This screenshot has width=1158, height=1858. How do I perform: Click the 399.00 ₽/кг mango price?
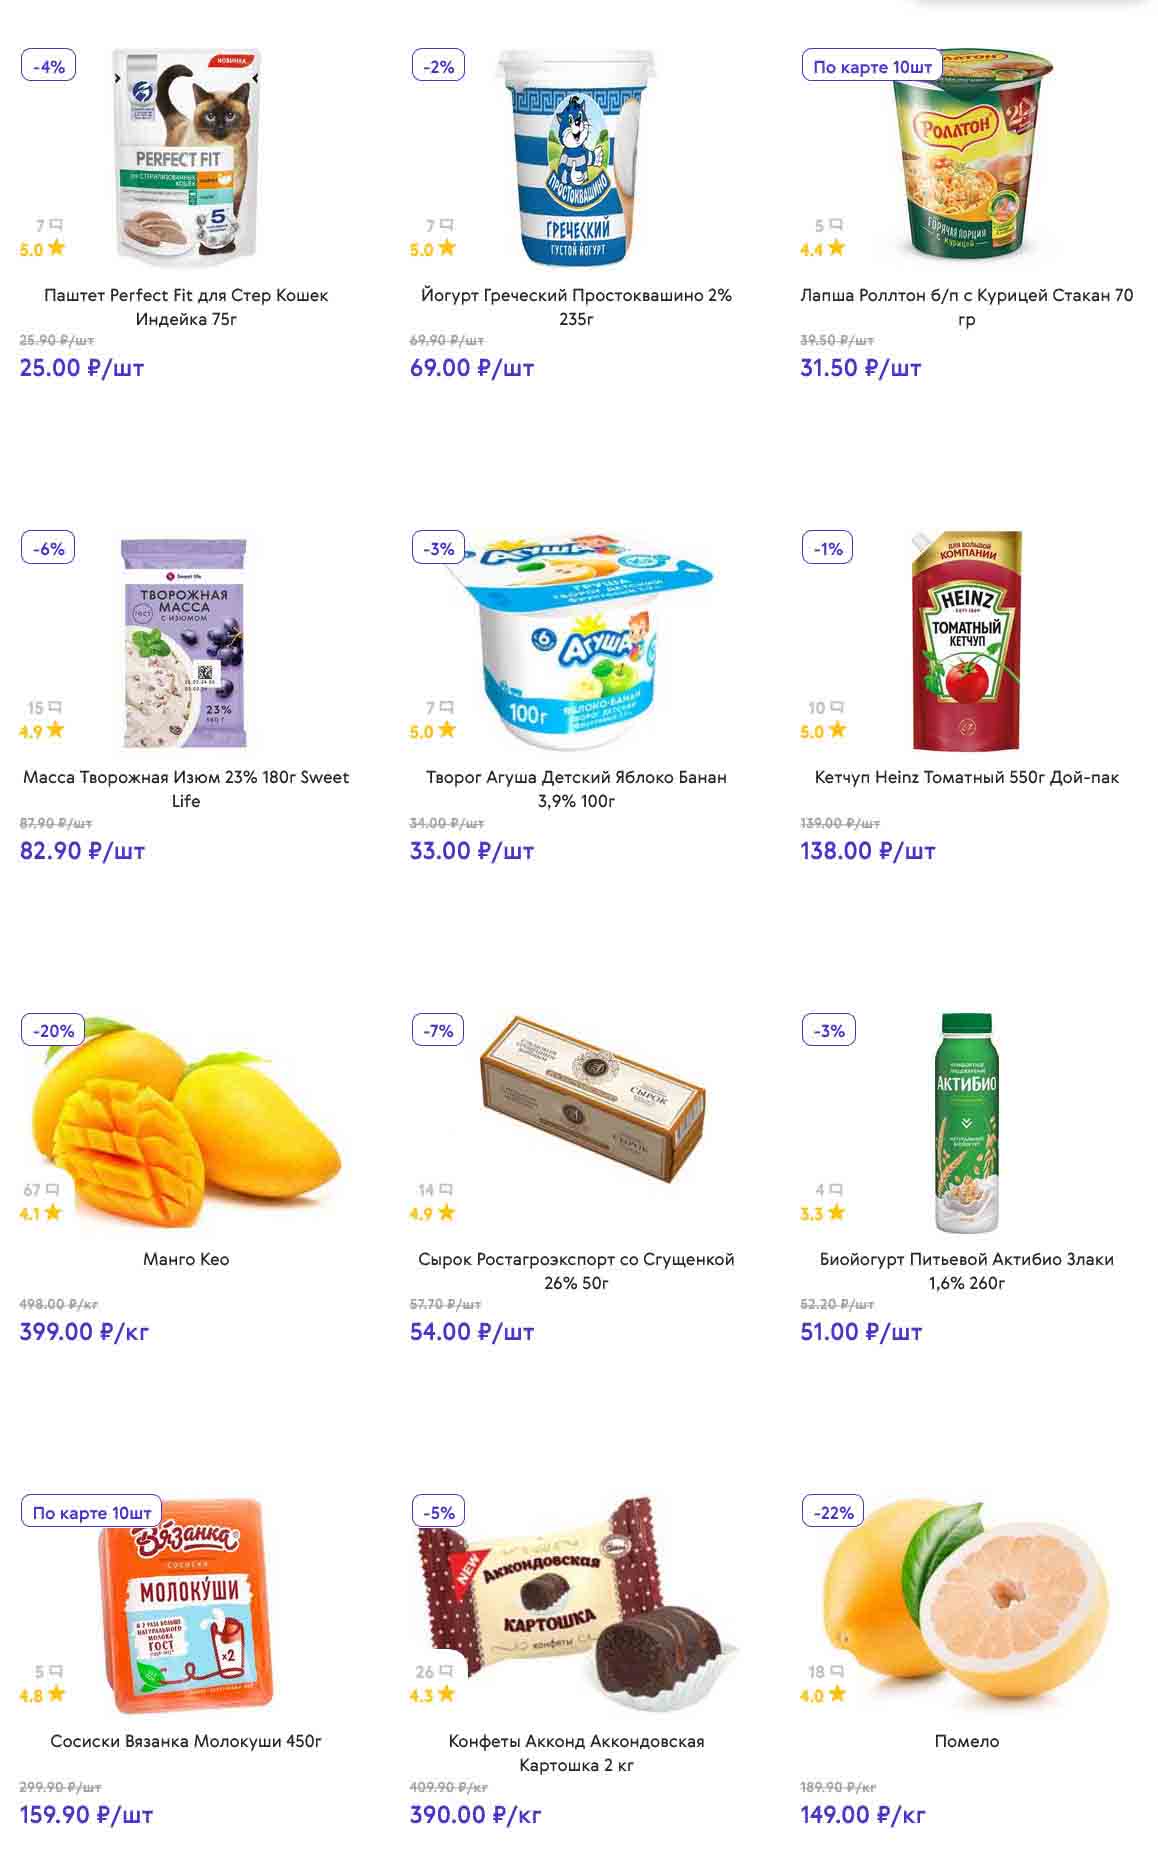[84, 1332]
